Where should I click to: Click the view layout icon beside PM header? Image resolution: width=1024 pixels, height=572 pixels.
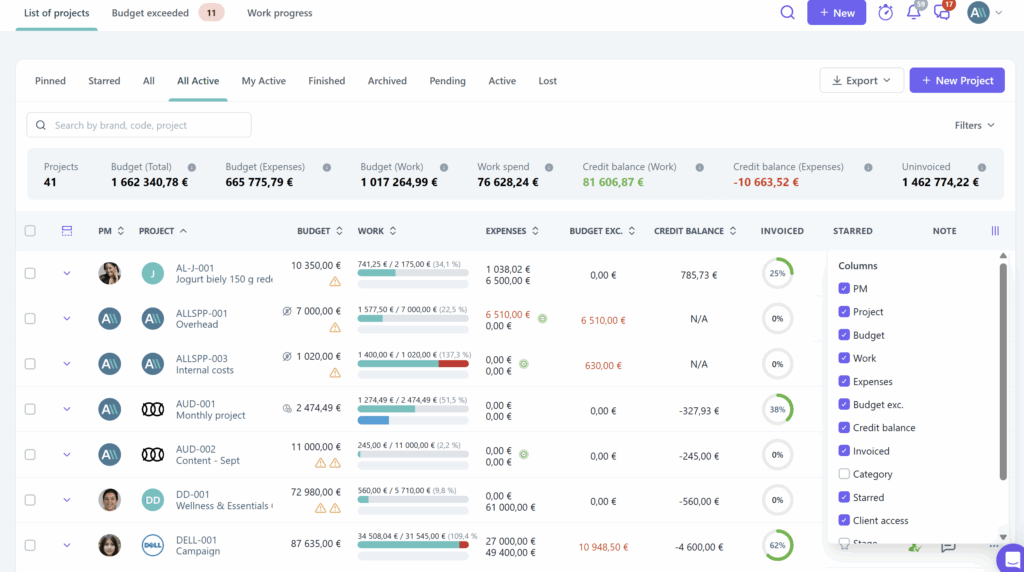(67, 231)
